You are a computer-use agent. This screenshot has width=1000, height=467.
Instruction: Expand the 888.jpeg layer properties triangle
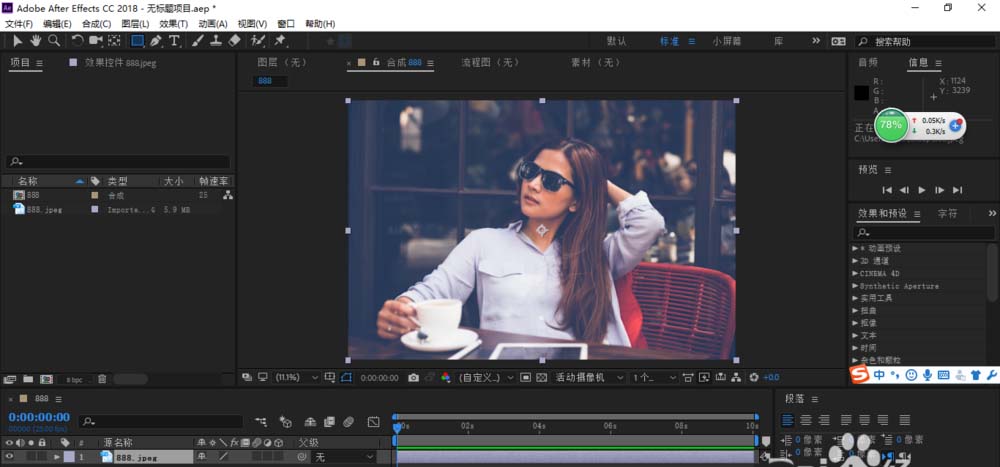(x=57, y=457)
